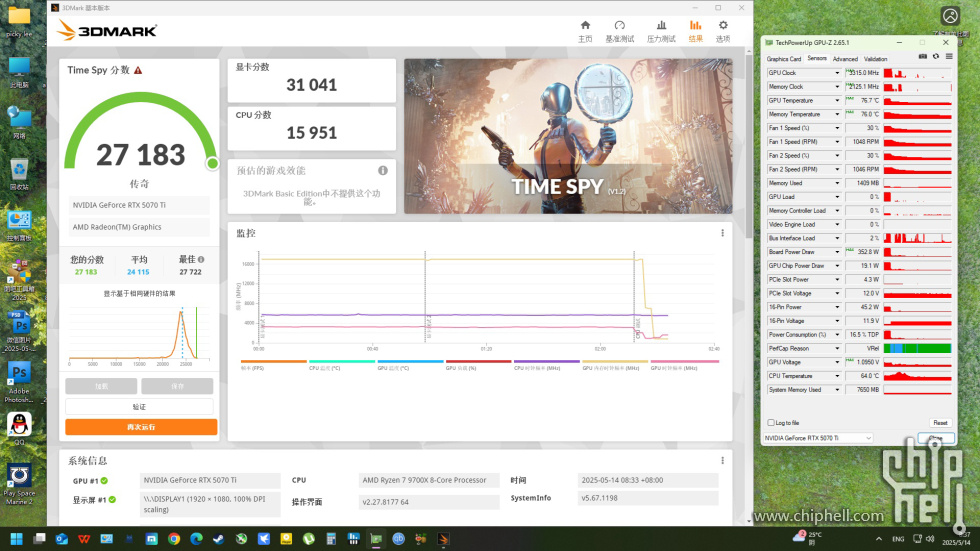Open the monitoring panel three-dot menu
The width and height of the screenshot is (980, 551).
tap(723, 233)
